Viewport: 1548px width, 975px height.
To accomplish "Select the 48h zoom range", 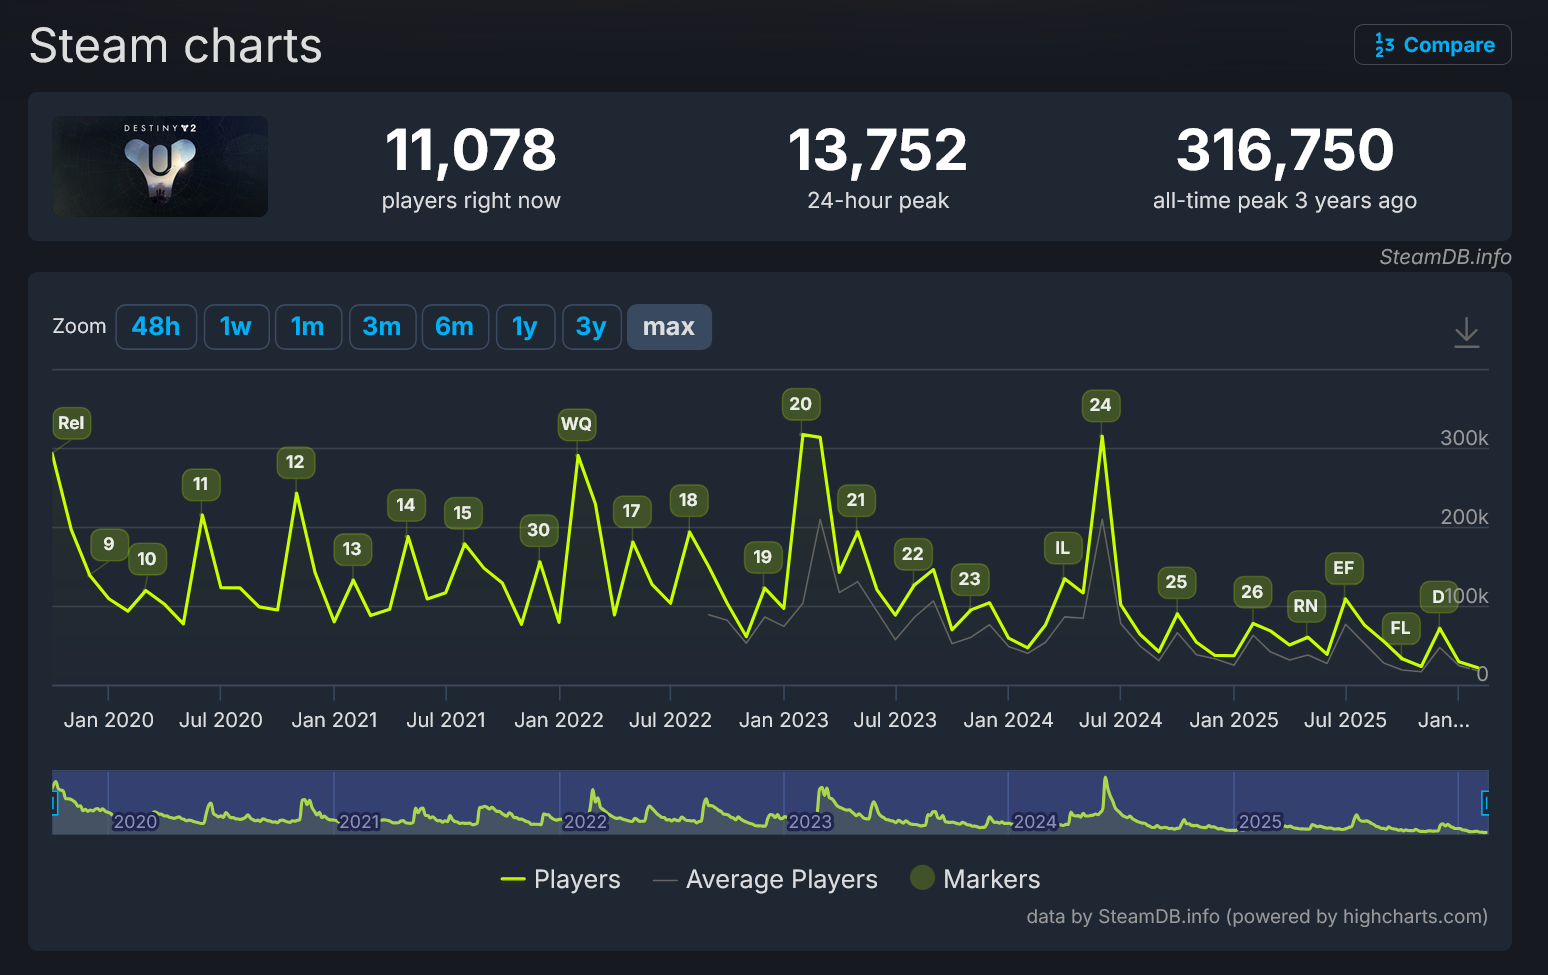I will tap(156, 326).
